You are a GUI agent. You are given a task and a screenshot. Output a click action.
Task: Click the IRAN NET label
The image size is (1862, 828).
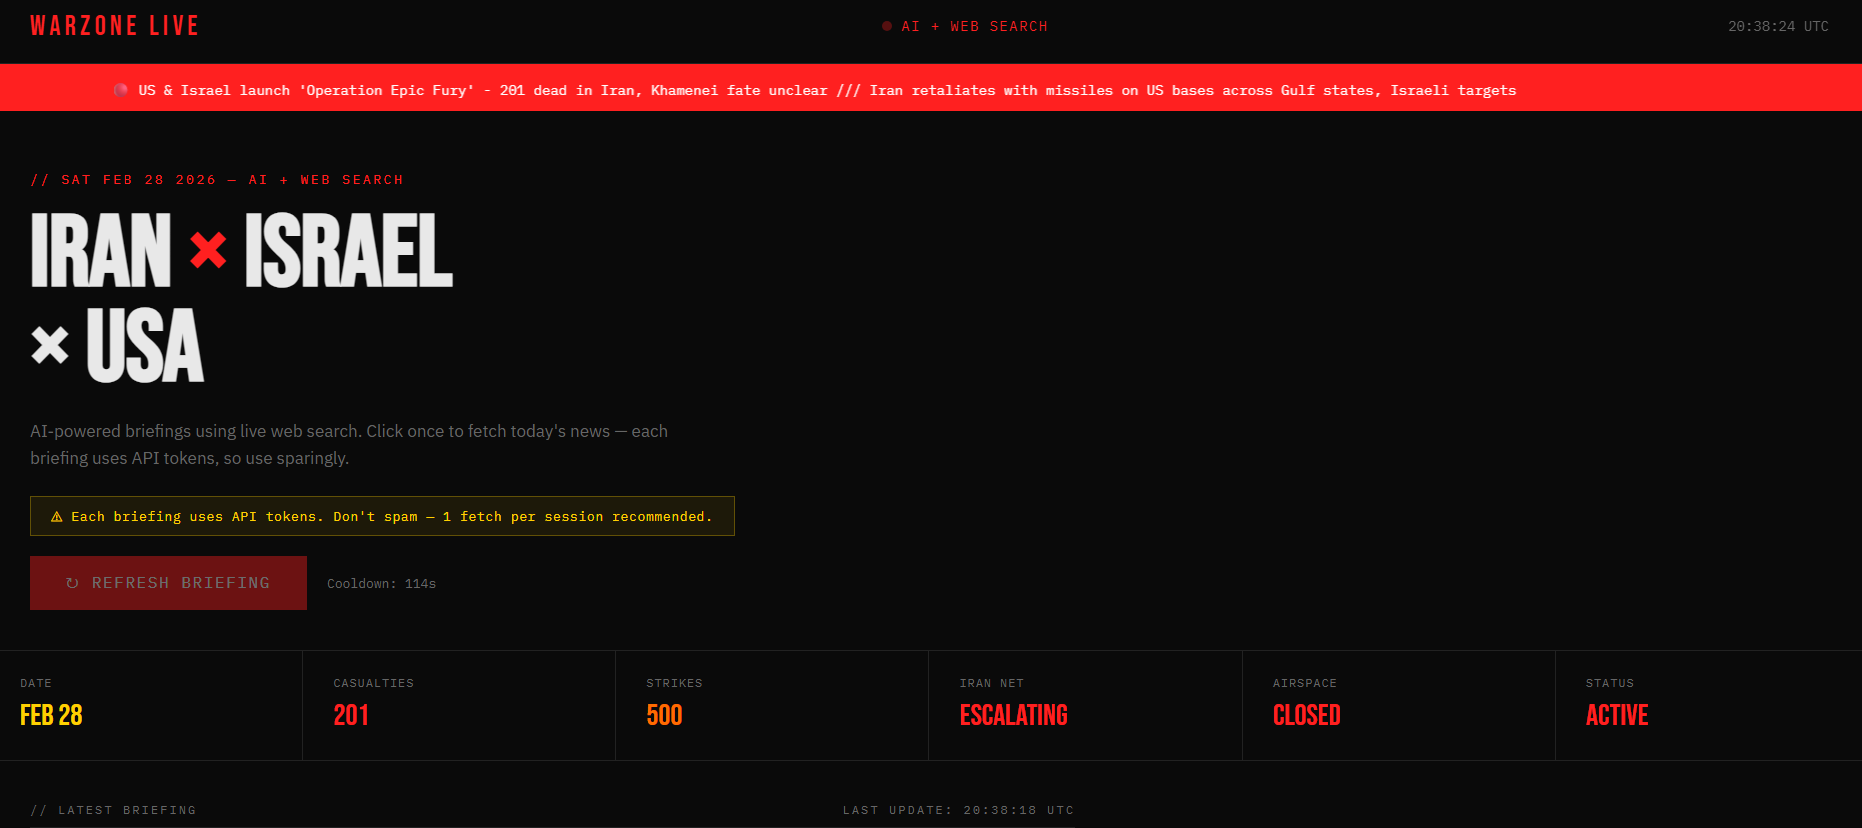991,683
